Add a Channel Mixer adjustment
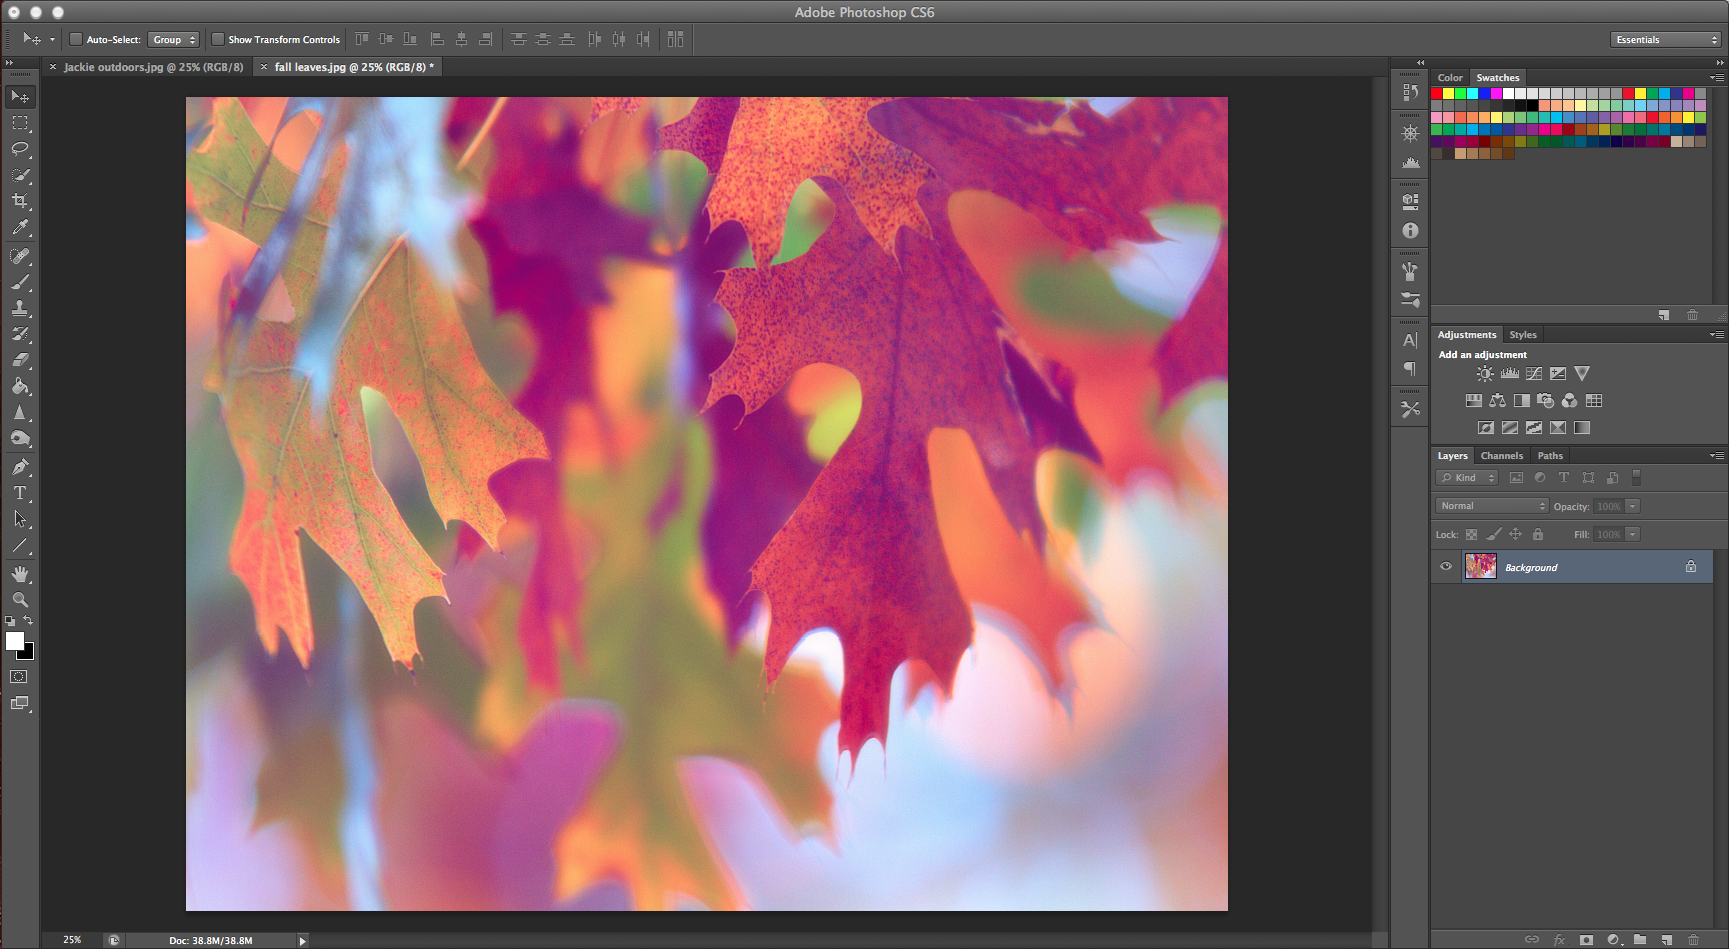The height and width of the screenshot is (949, 1729). [x=1569, y=401]
